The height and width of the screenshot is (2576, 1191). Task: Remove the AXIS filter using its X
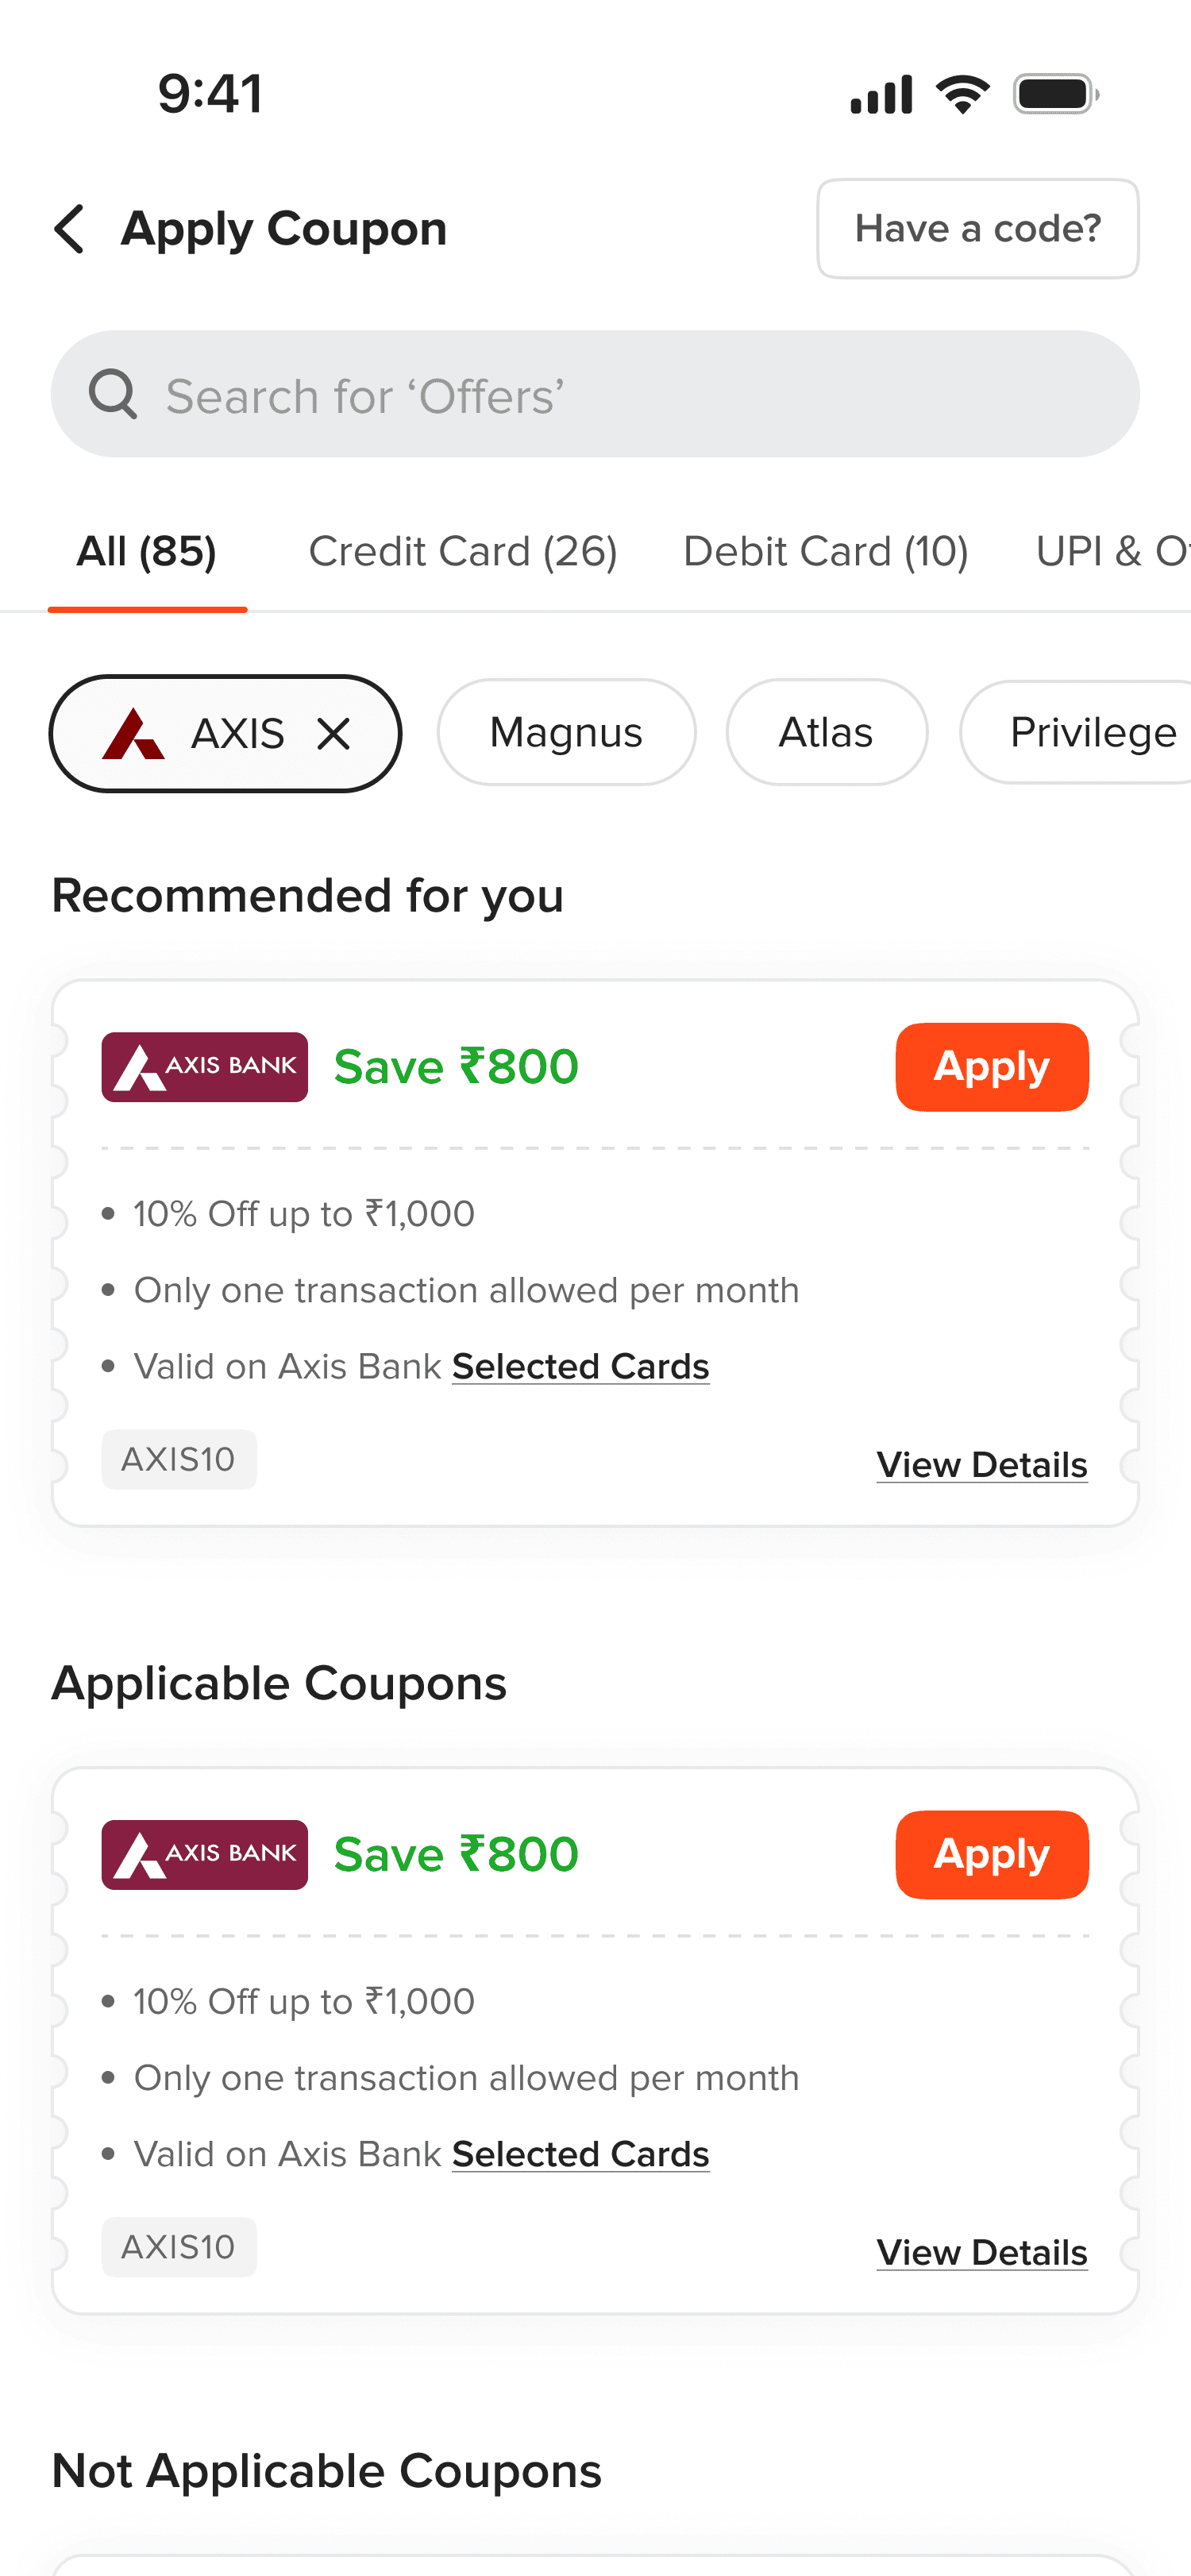coord(333,734)
